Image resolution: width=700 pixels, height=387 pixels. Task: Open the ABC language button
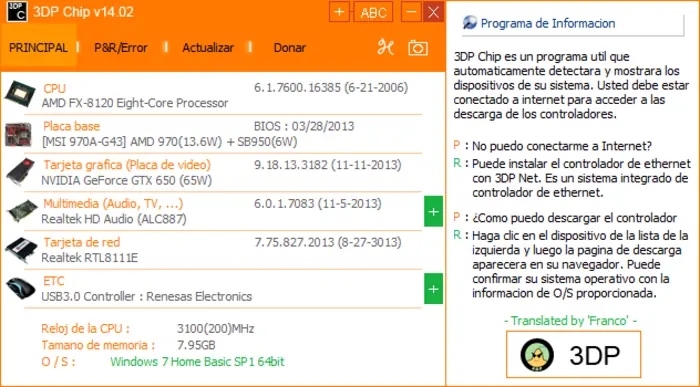[x=373, y=12]
